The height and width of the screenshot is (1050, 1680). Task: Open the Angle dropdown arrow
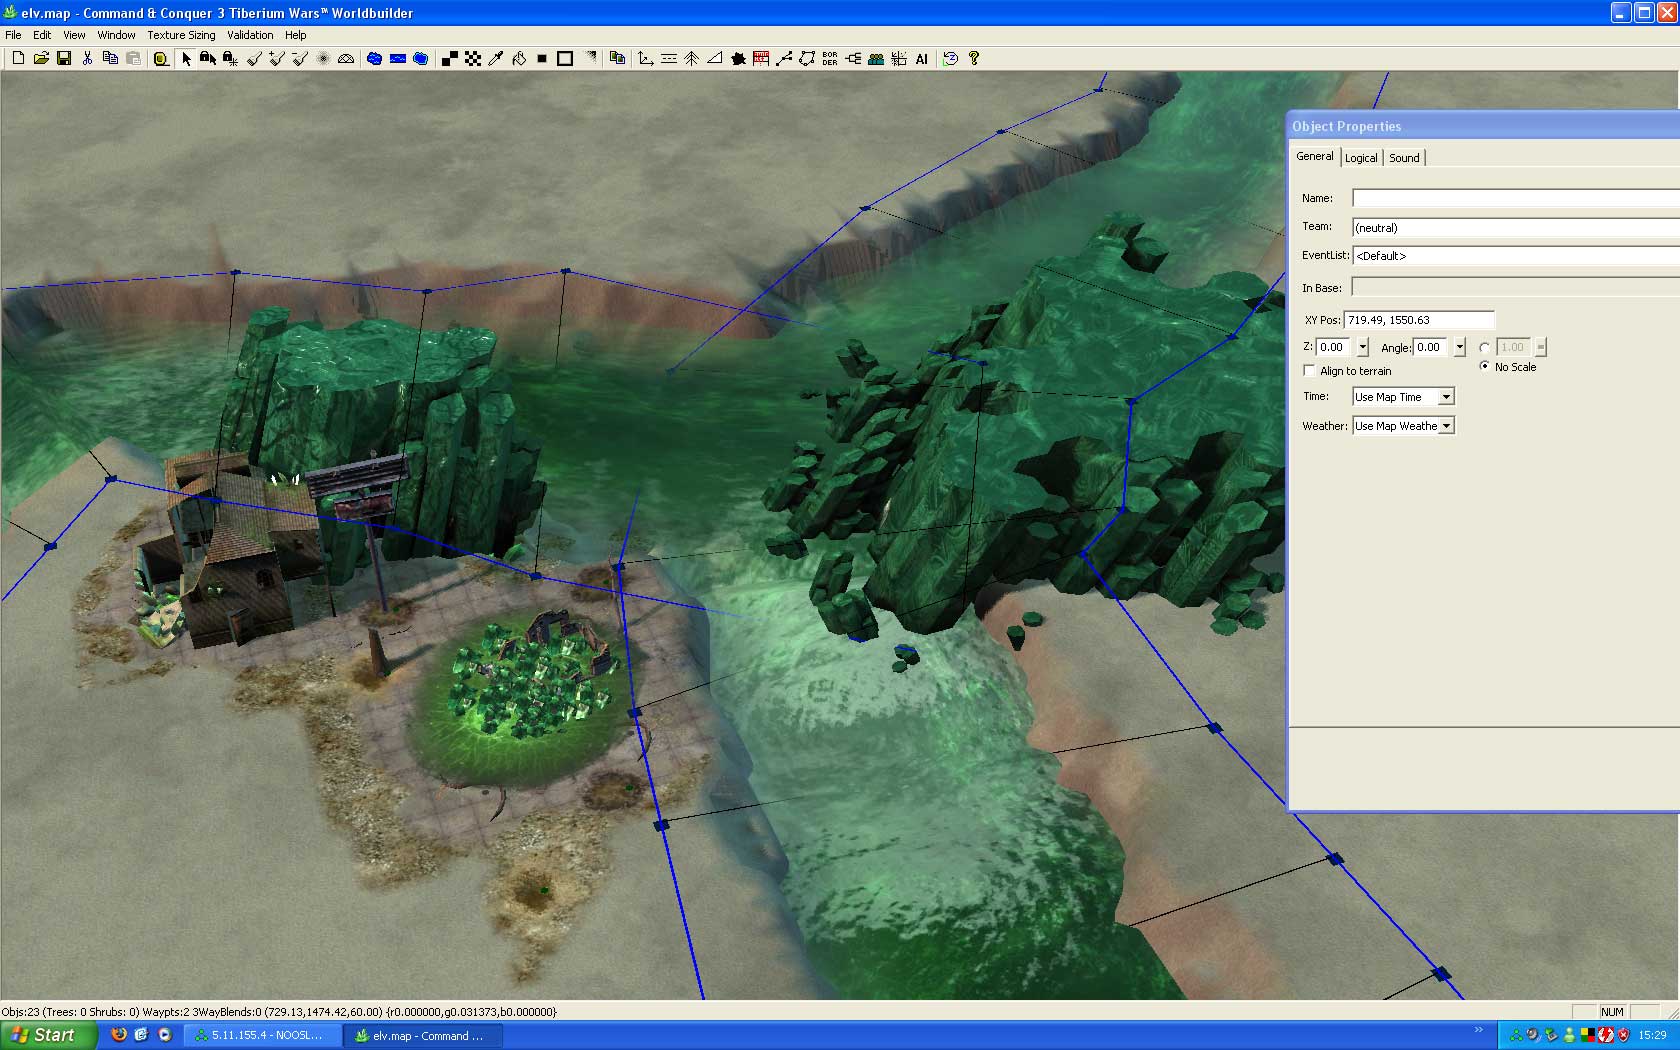(x=1460, y=347)
